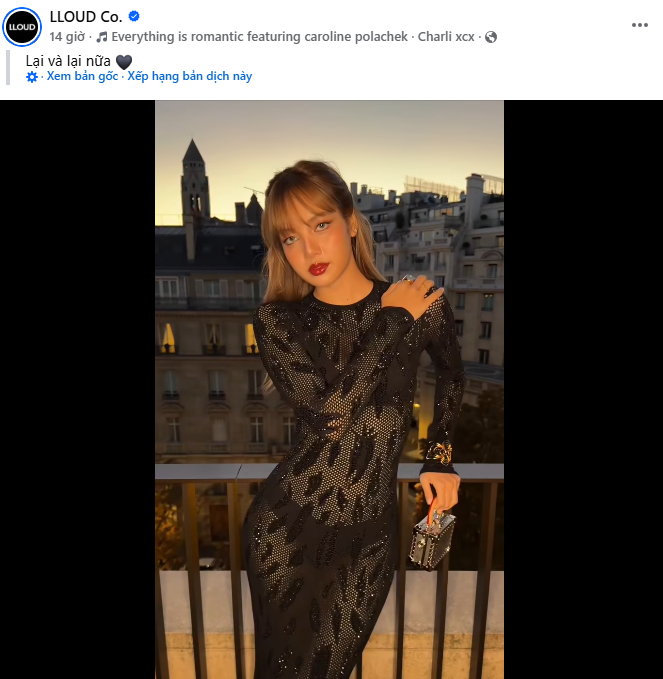Click the black bar right of video
The width and height of the screenshot is (663, 679).
pos(583,389)
